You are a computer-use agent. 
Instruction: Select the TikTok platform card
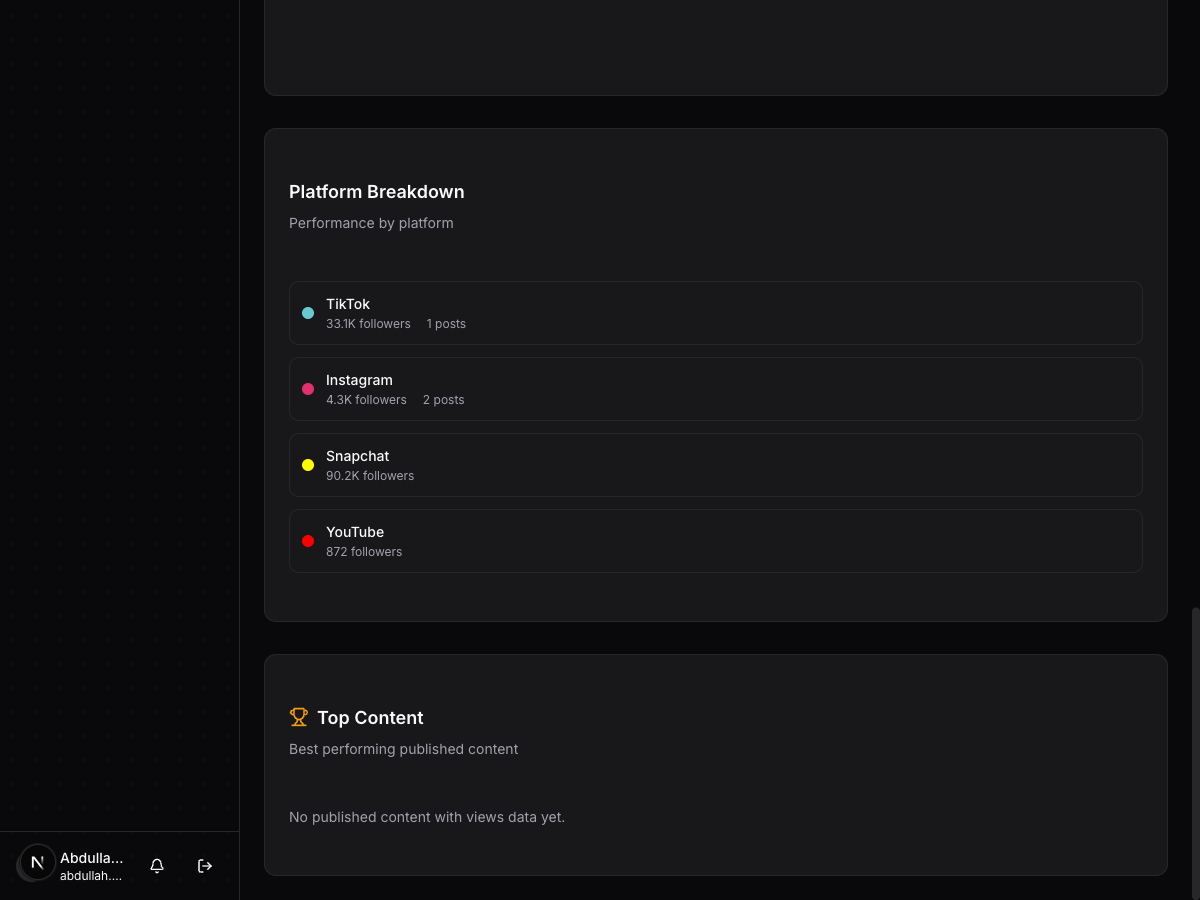pyautogui.click(x=716, y=312)
